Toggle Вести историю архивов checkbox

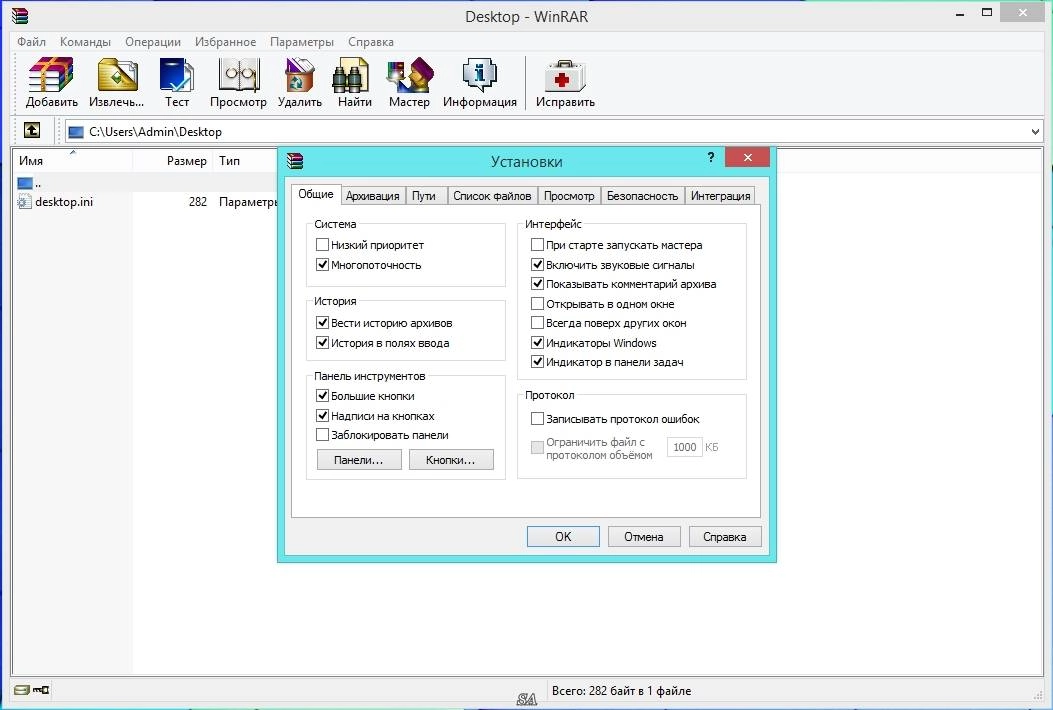click(322, 323)
